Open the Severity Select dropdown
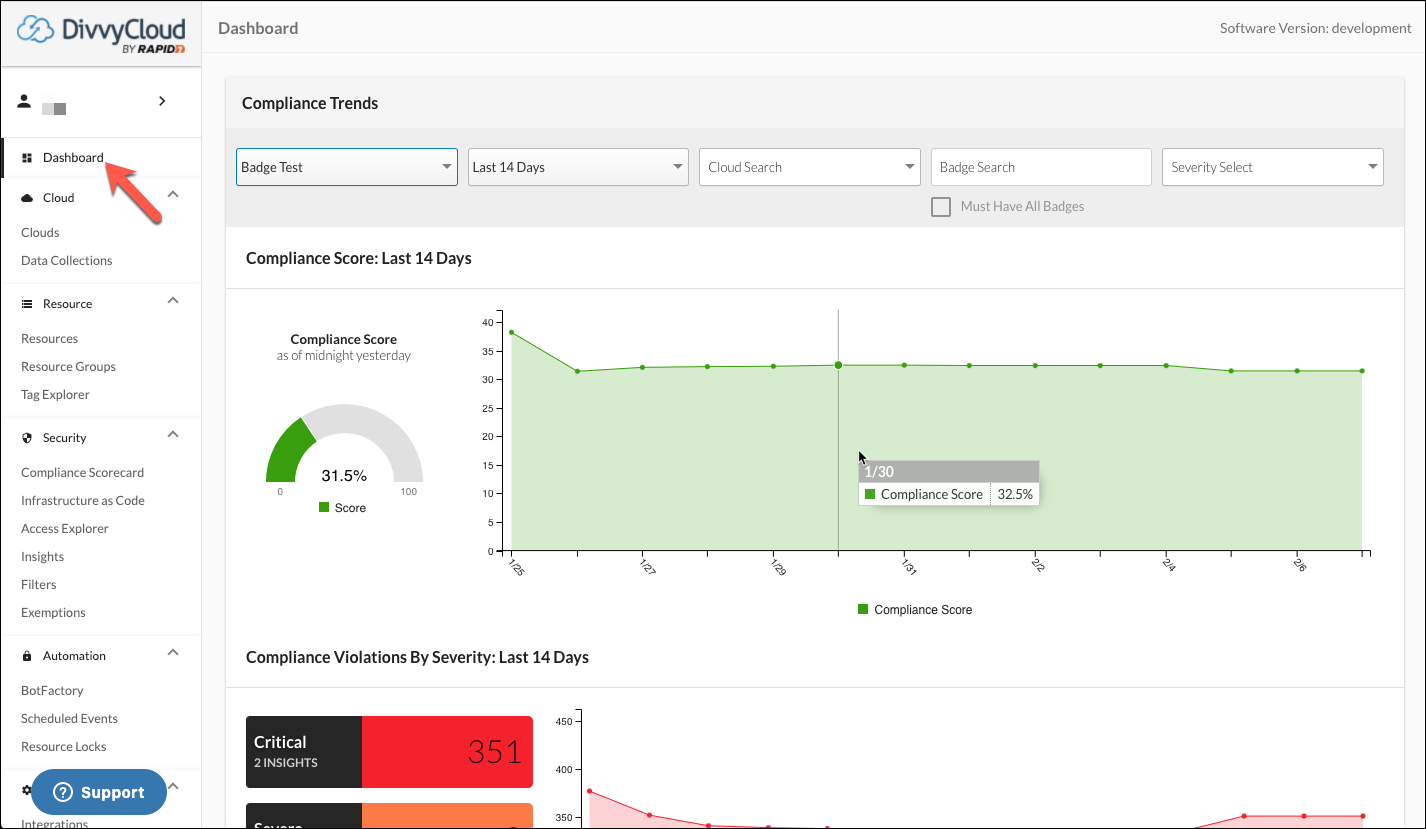This screenshot has height=829, width=1426. click(x=1273, y=167)
